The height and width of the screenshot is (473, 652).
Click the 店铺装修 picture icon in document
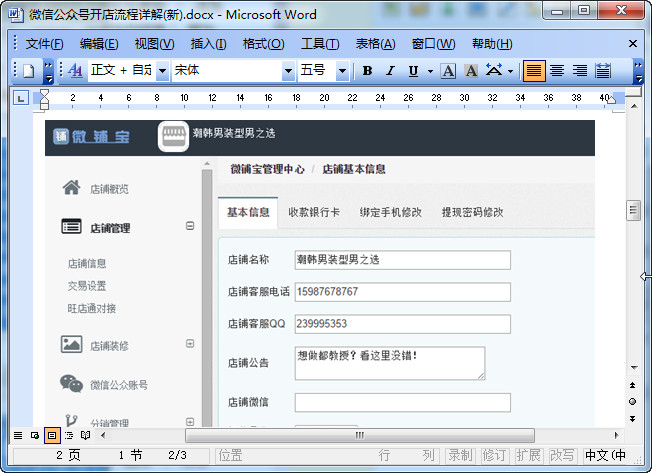(72, 344)
